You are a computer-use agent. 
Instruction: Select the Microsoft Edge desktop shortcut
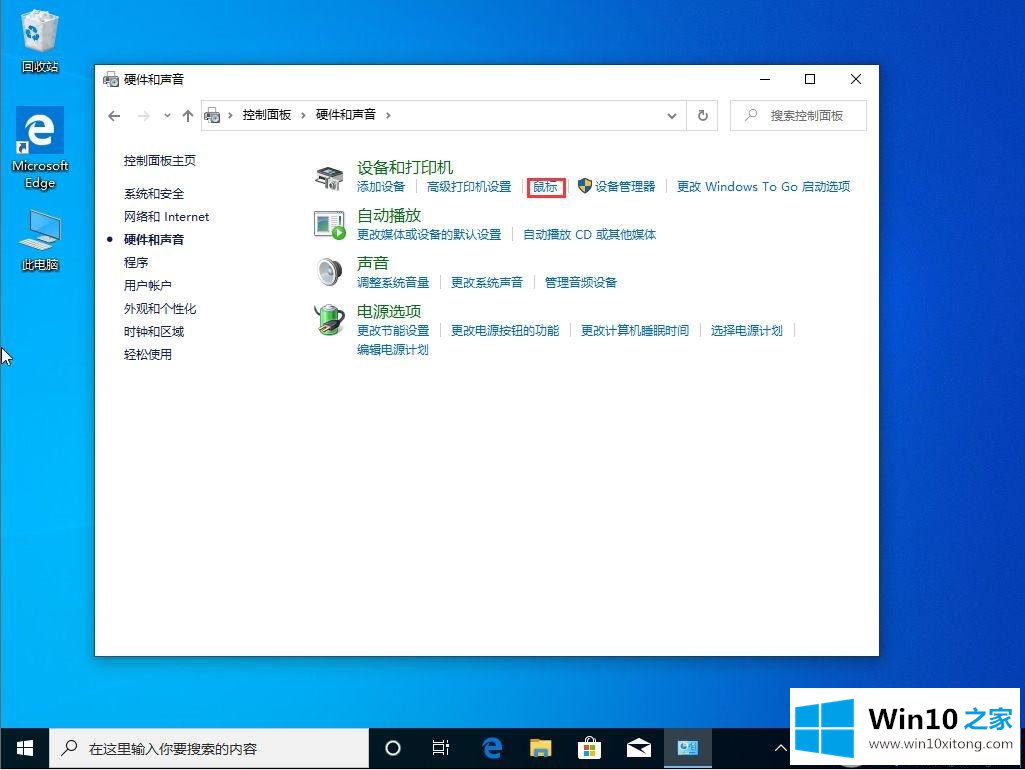(40, 148)
